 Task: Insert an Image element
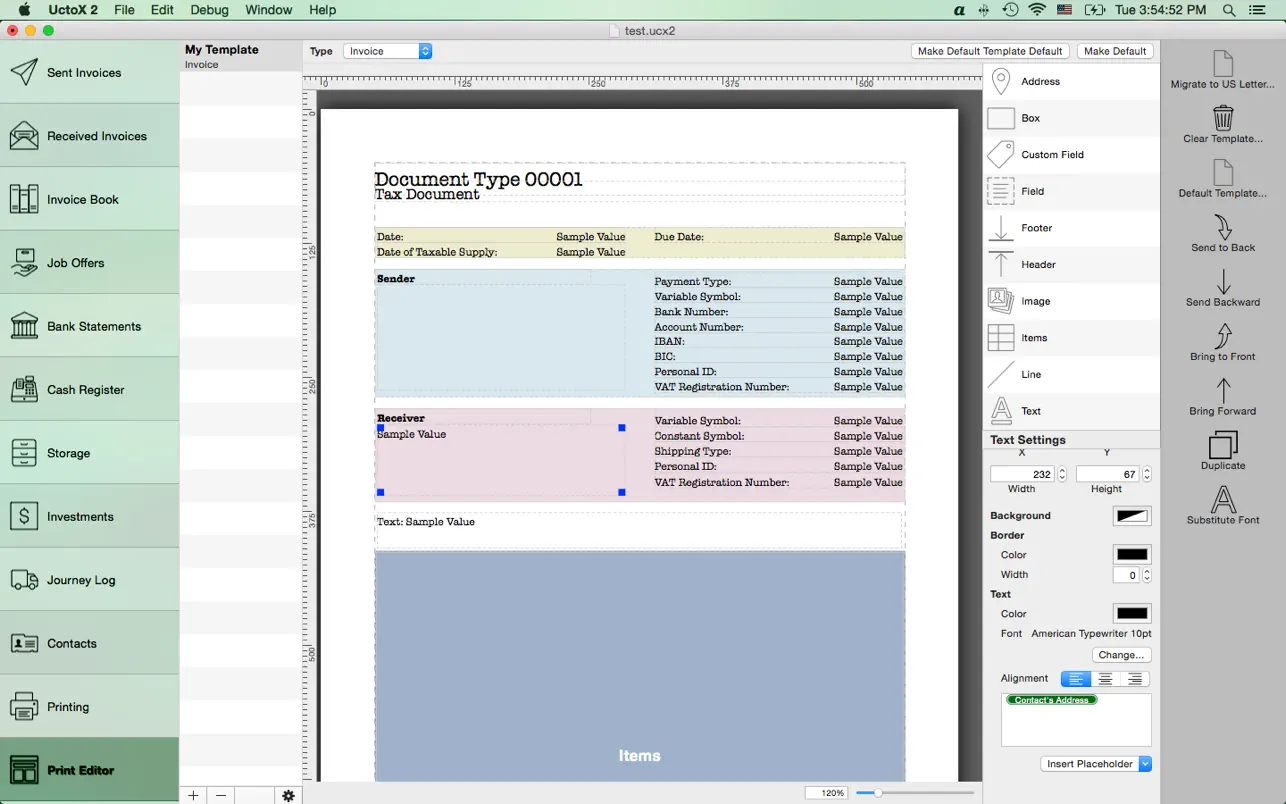point(1001,301)
